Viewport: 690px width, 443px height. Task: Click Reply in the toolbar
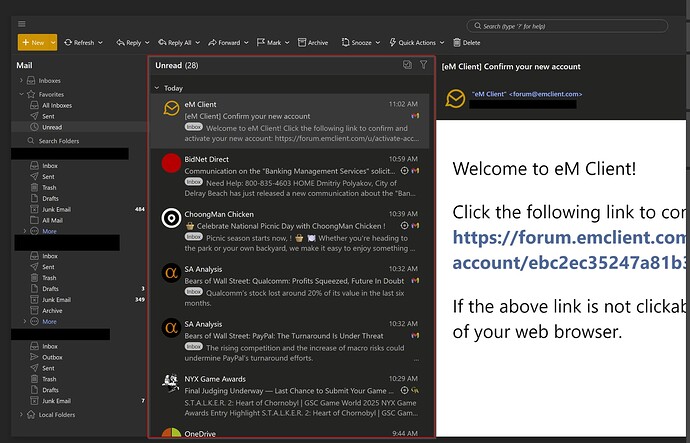click(x=129, y=43)
